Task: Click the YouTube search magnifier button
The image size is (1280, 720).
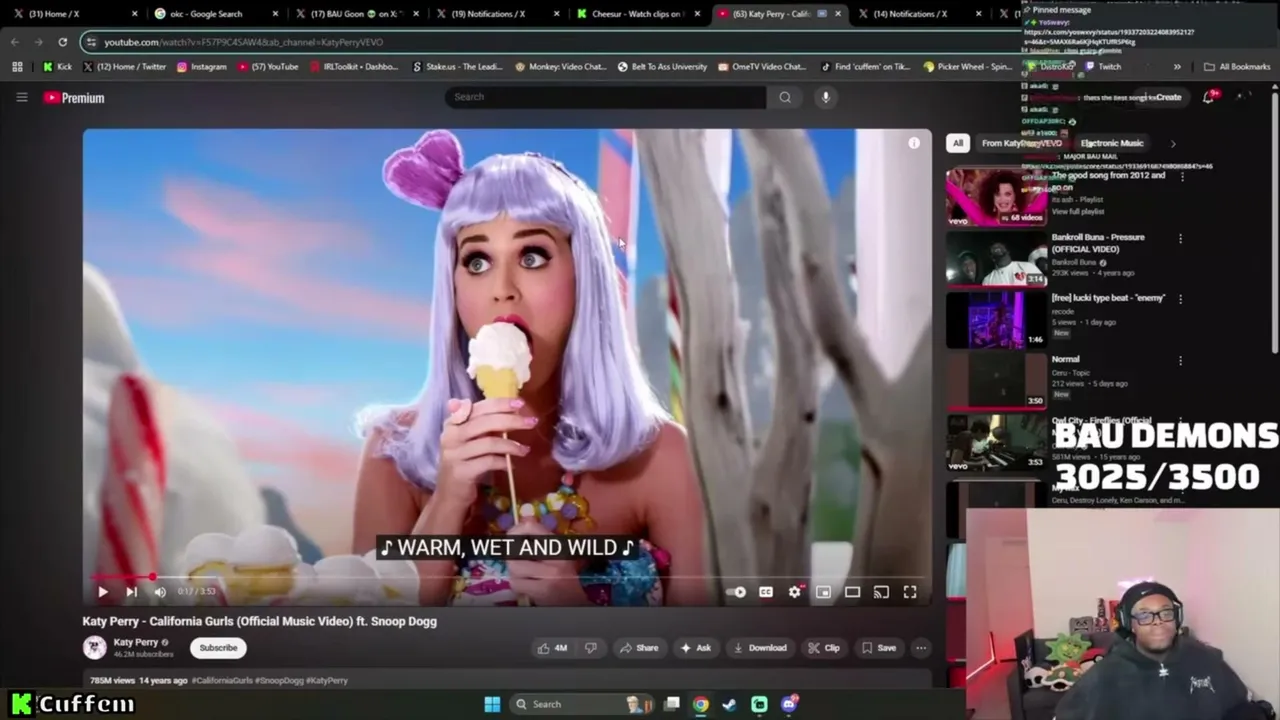Action: 785,97
